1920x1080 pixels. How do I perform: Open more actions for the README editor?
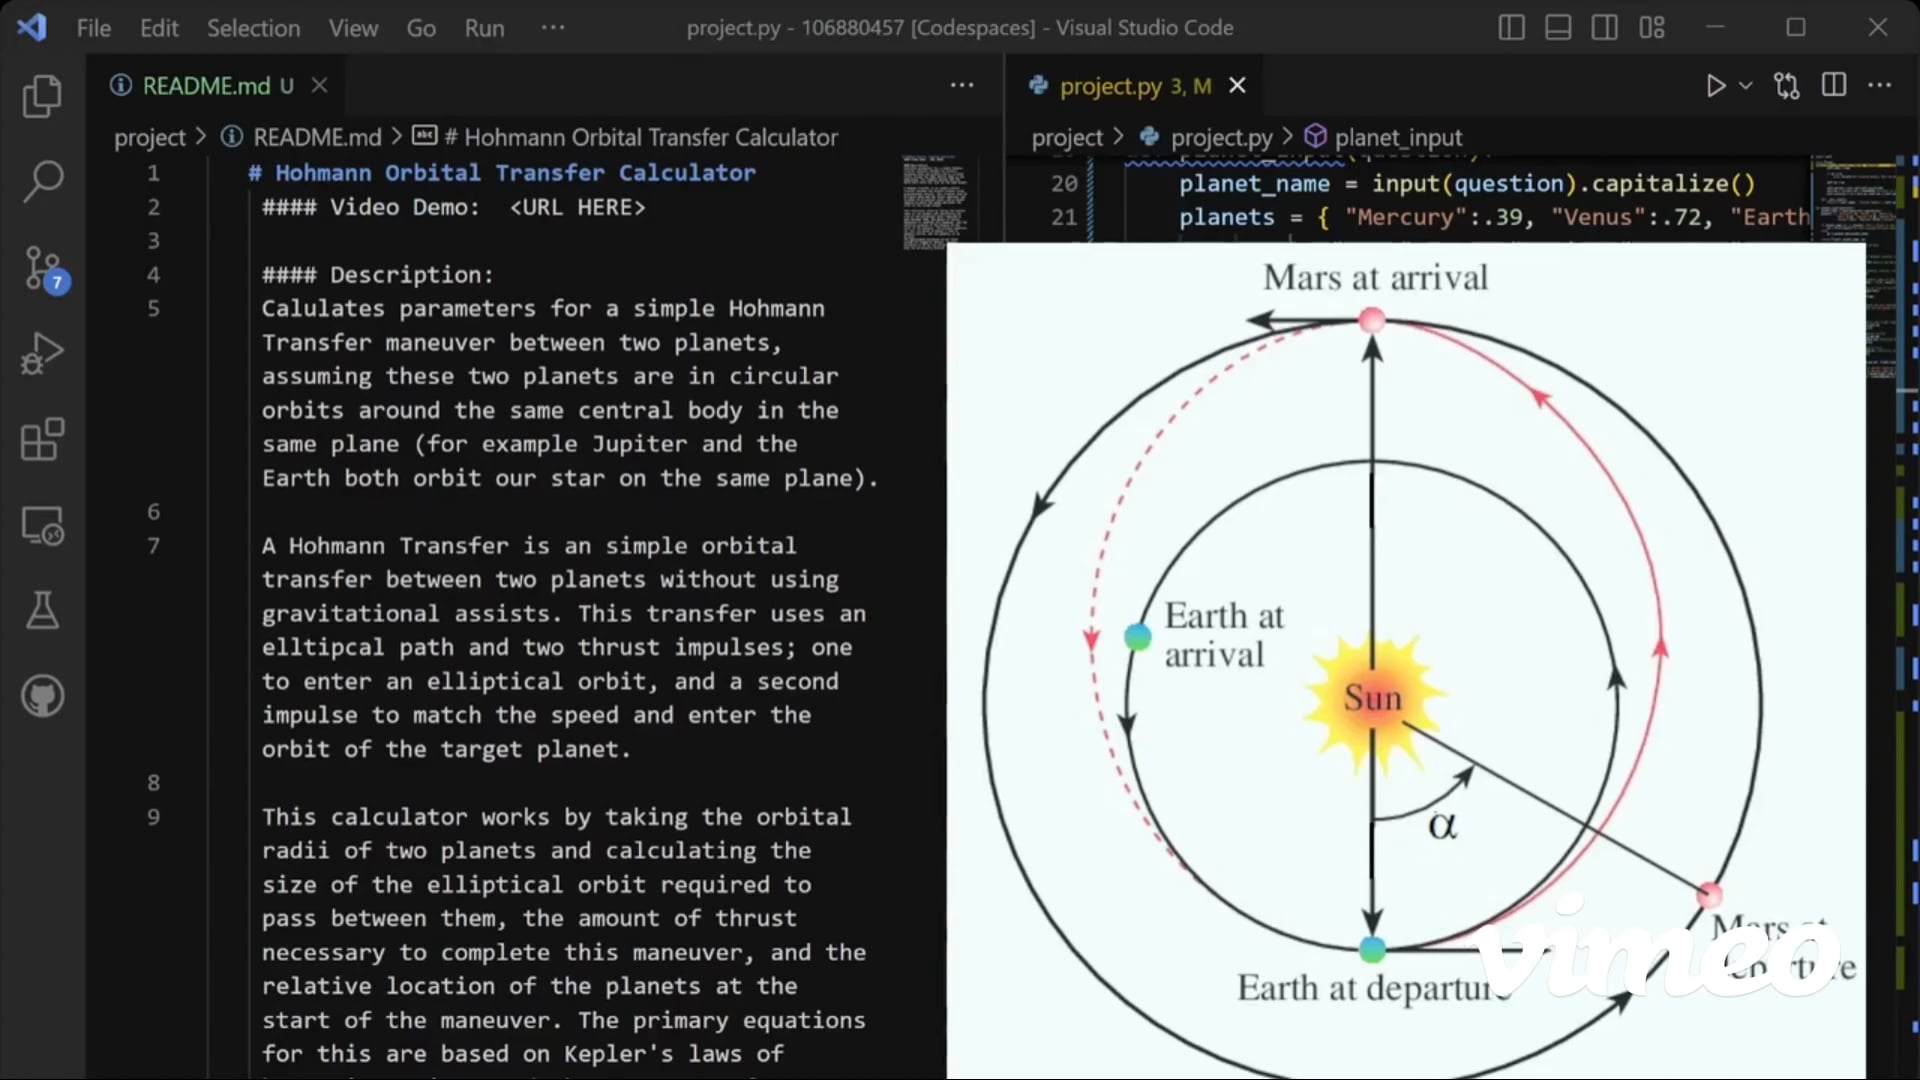point(961,85)
